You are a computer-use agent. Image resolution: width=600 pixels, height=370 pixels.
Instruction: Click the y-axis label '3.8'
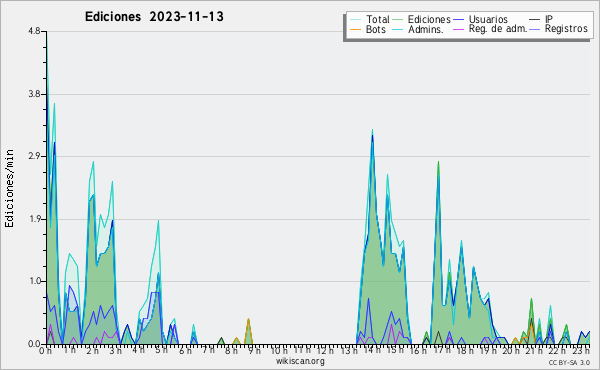click(x=34, y=94)
